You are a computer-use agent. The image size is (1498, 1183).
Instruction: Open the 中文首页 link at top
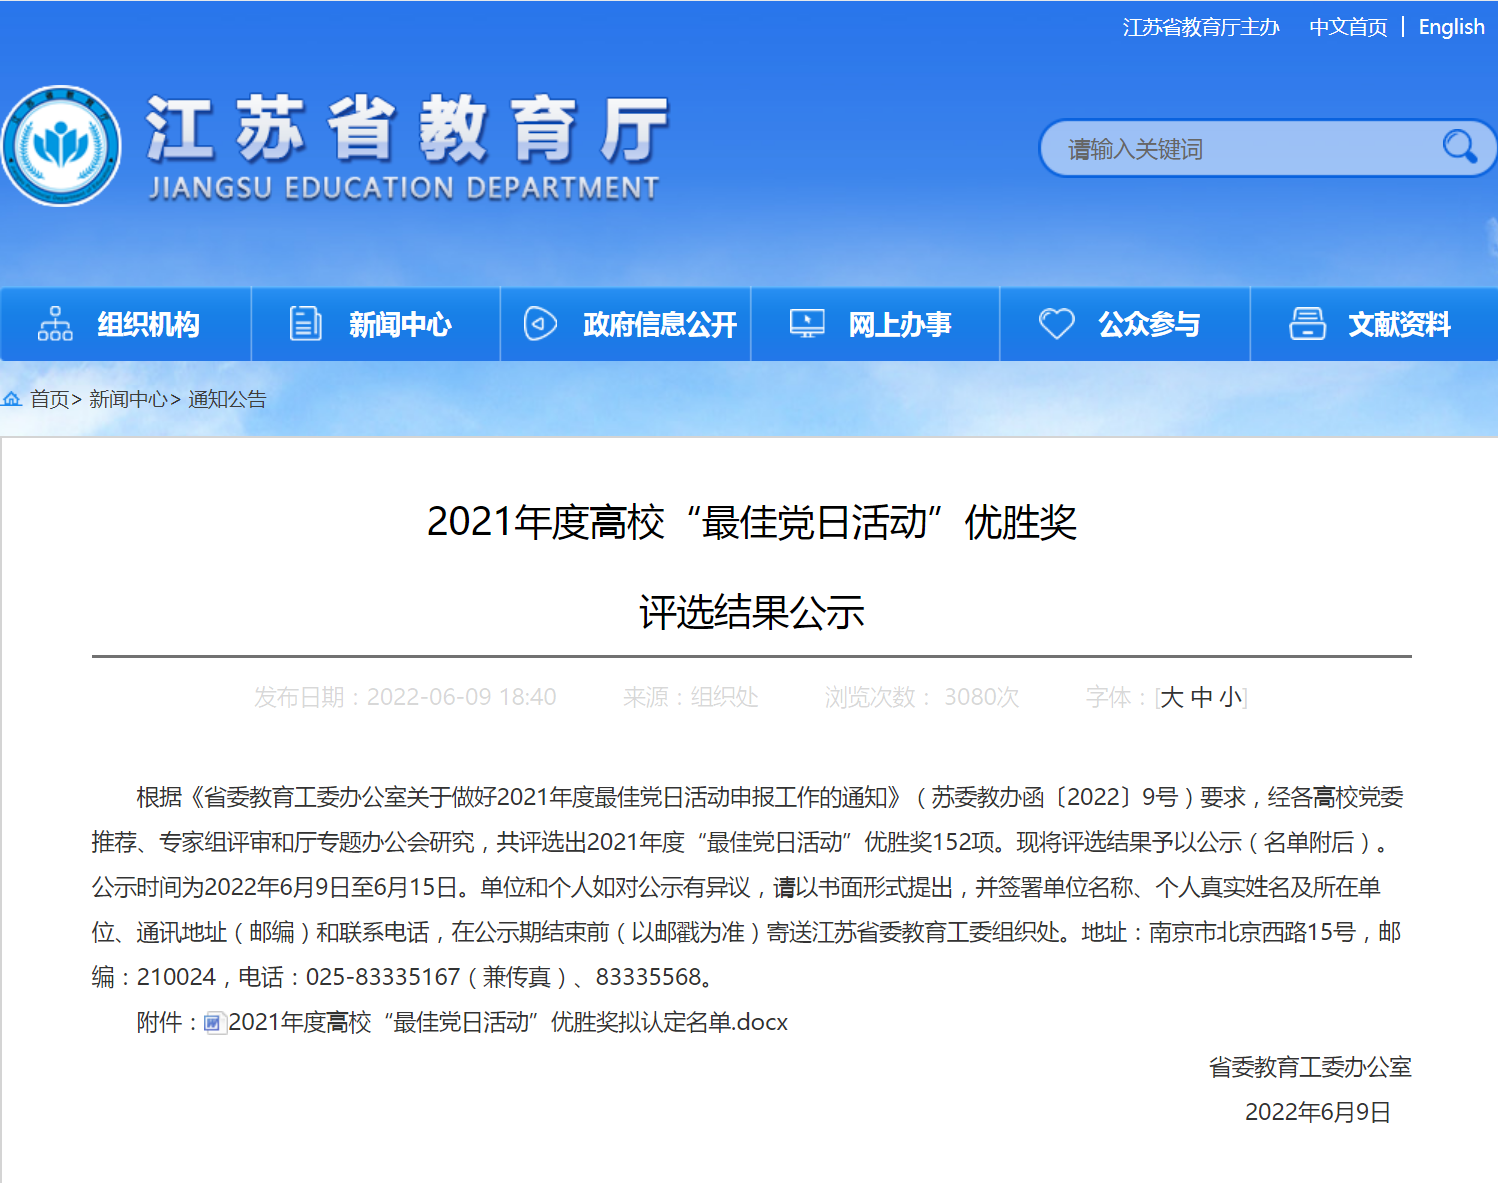pyautogui.click(x=1348, y=27)
